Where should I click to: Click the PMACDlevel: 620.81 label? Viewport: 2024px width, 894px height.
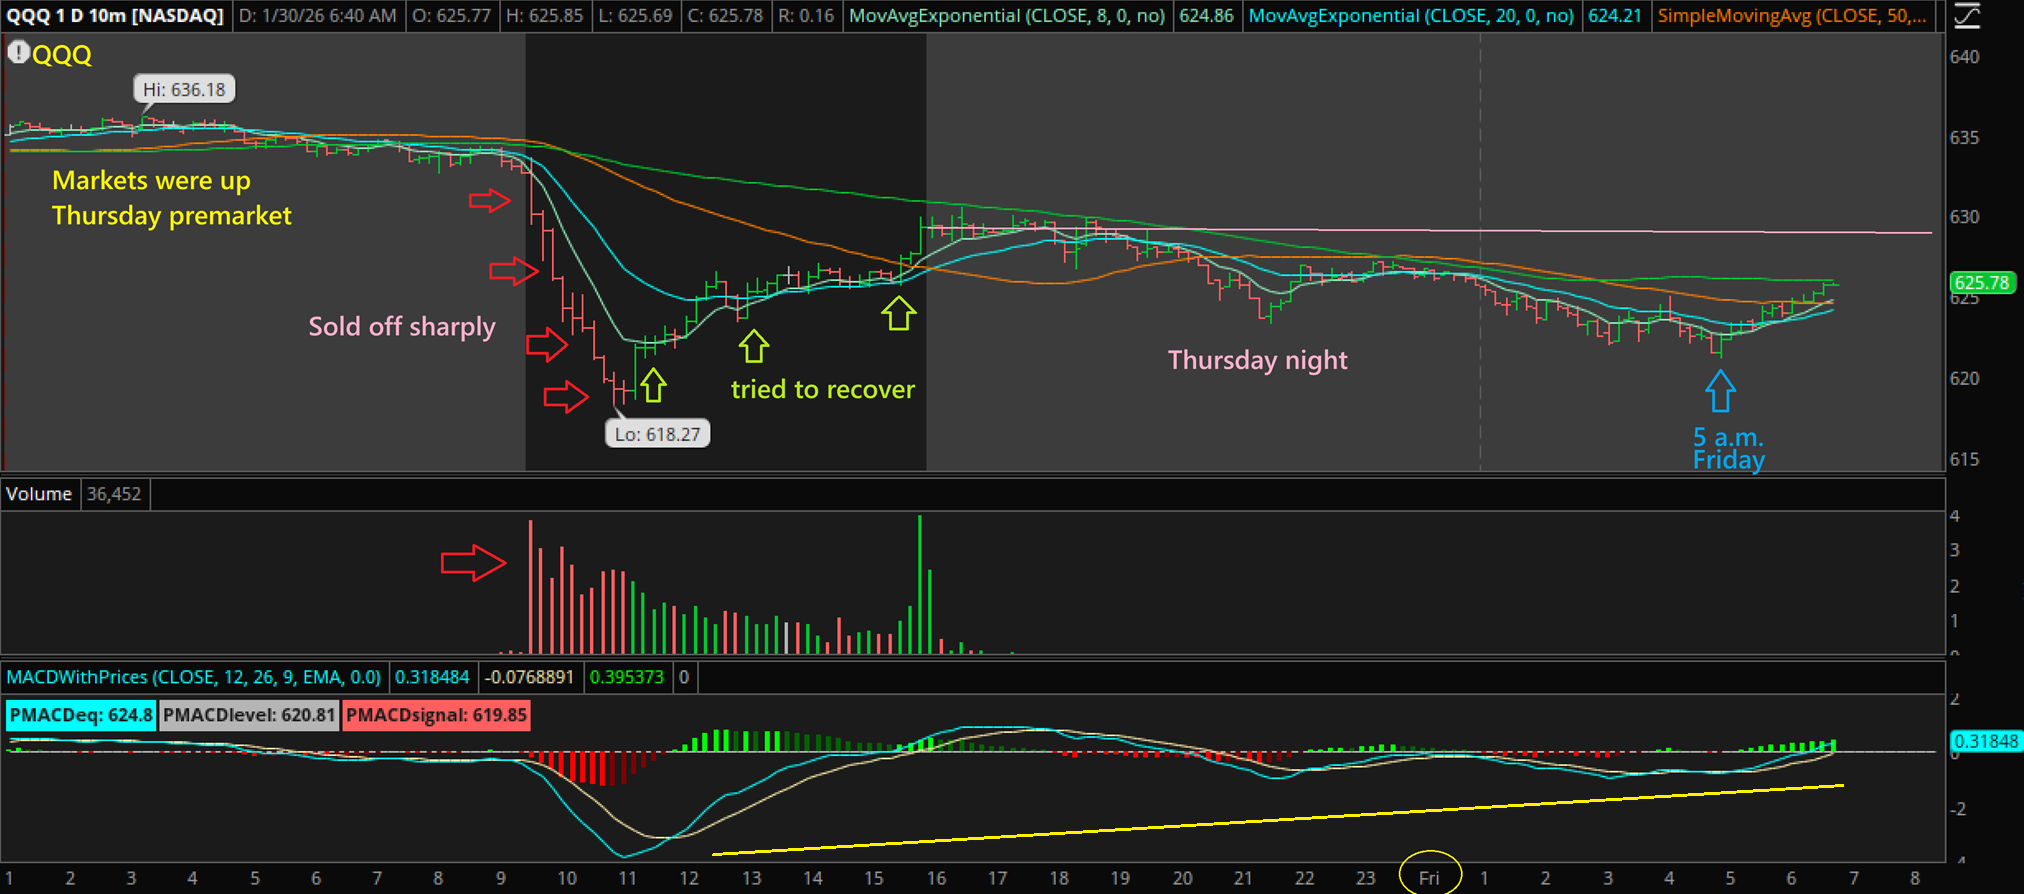[248, 715]
